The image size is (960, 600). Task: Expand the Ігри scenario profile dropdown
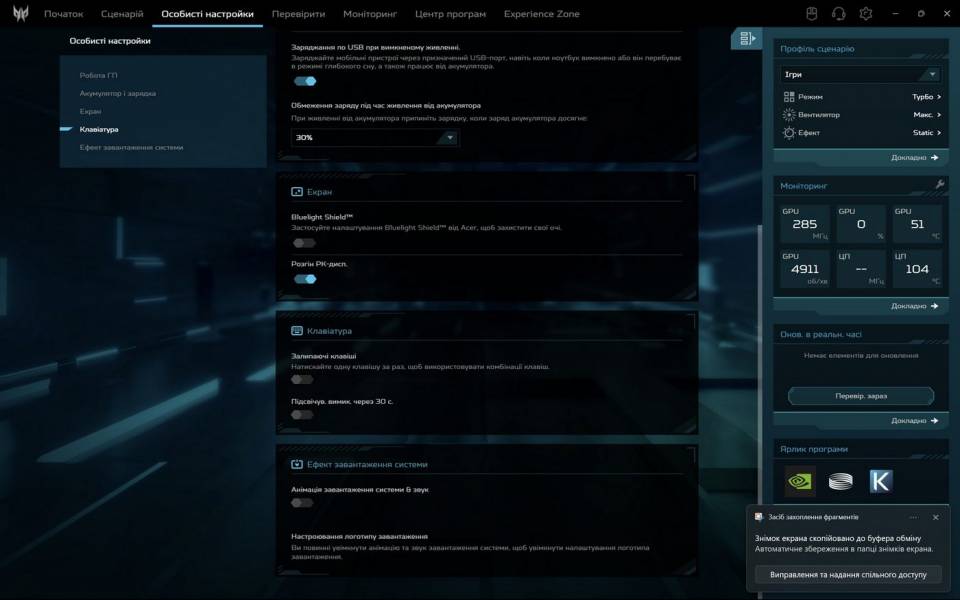coord(861,74)
